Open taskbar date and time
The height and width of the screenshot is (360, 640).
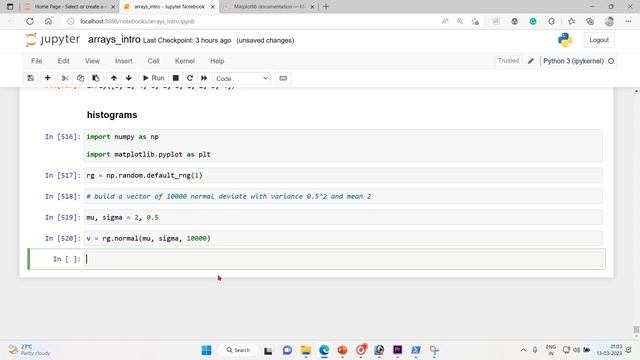click(x=609, y=350)
